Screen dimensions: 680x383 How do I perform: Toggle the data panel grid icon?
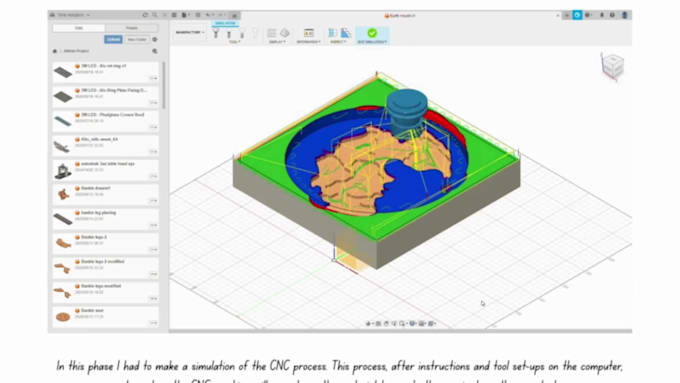pos(174,15)
